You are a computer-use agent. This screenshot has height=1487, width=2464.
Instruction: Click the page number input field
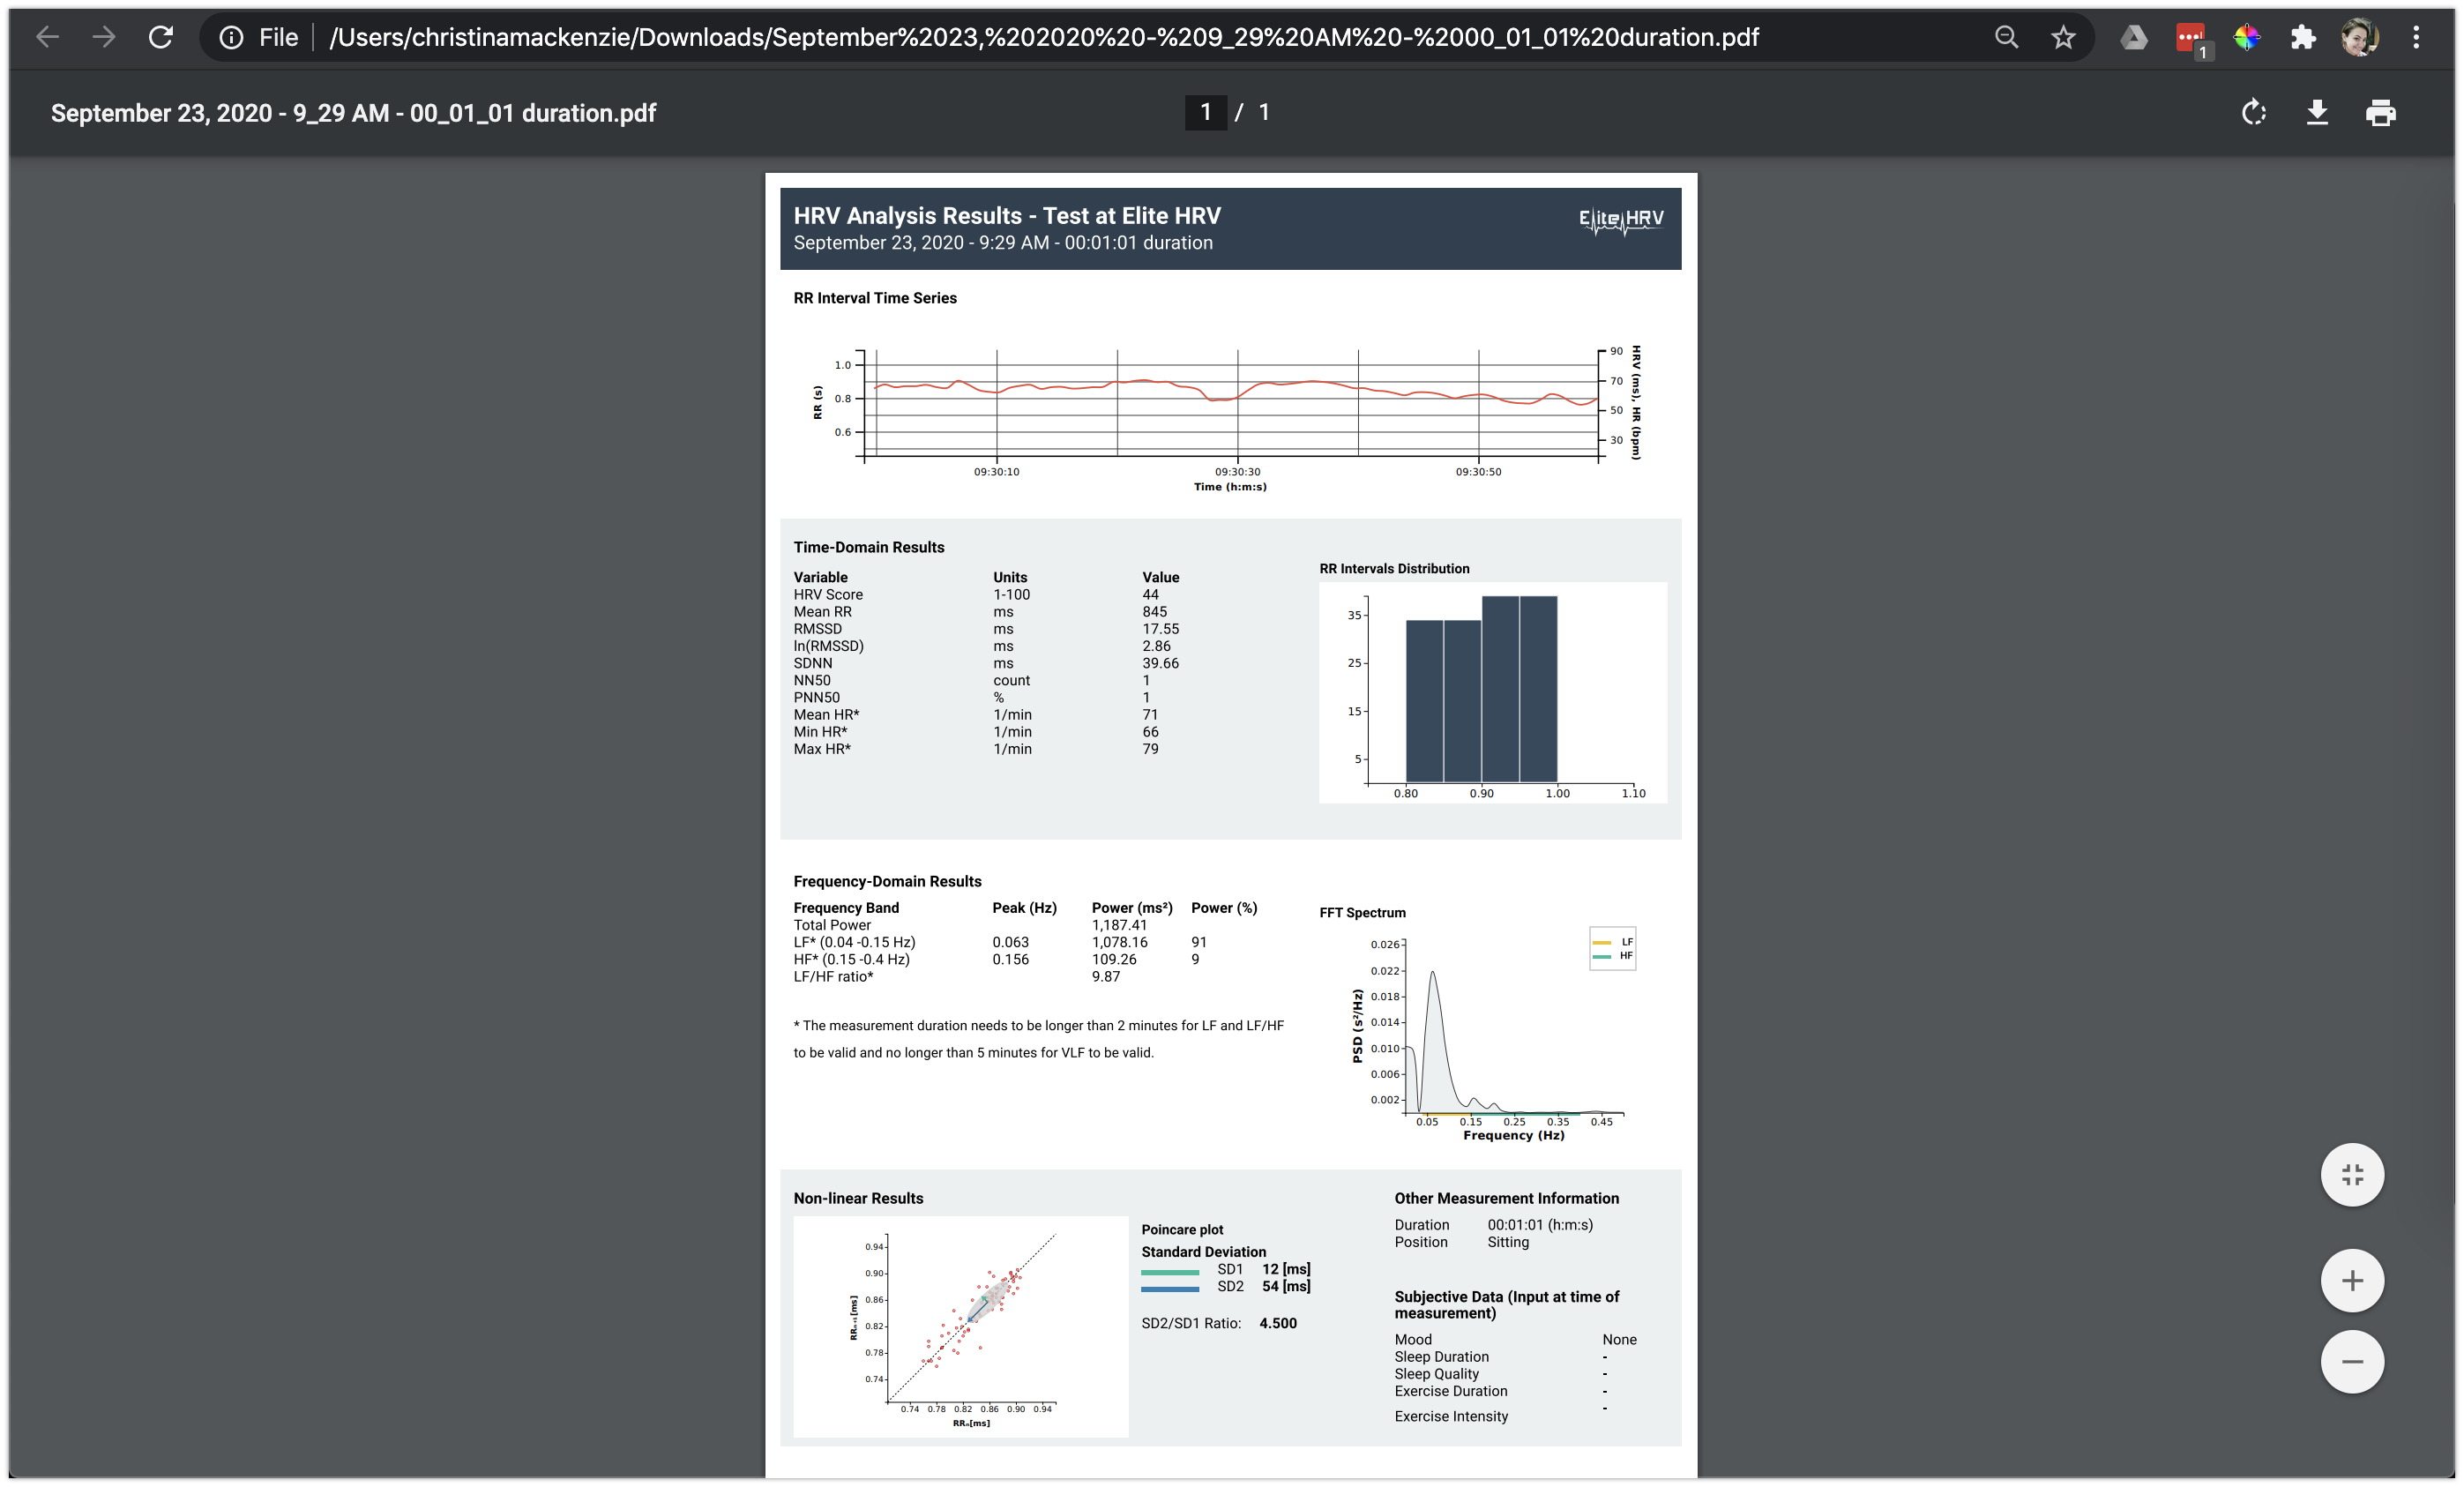(x=1205, y=112)
